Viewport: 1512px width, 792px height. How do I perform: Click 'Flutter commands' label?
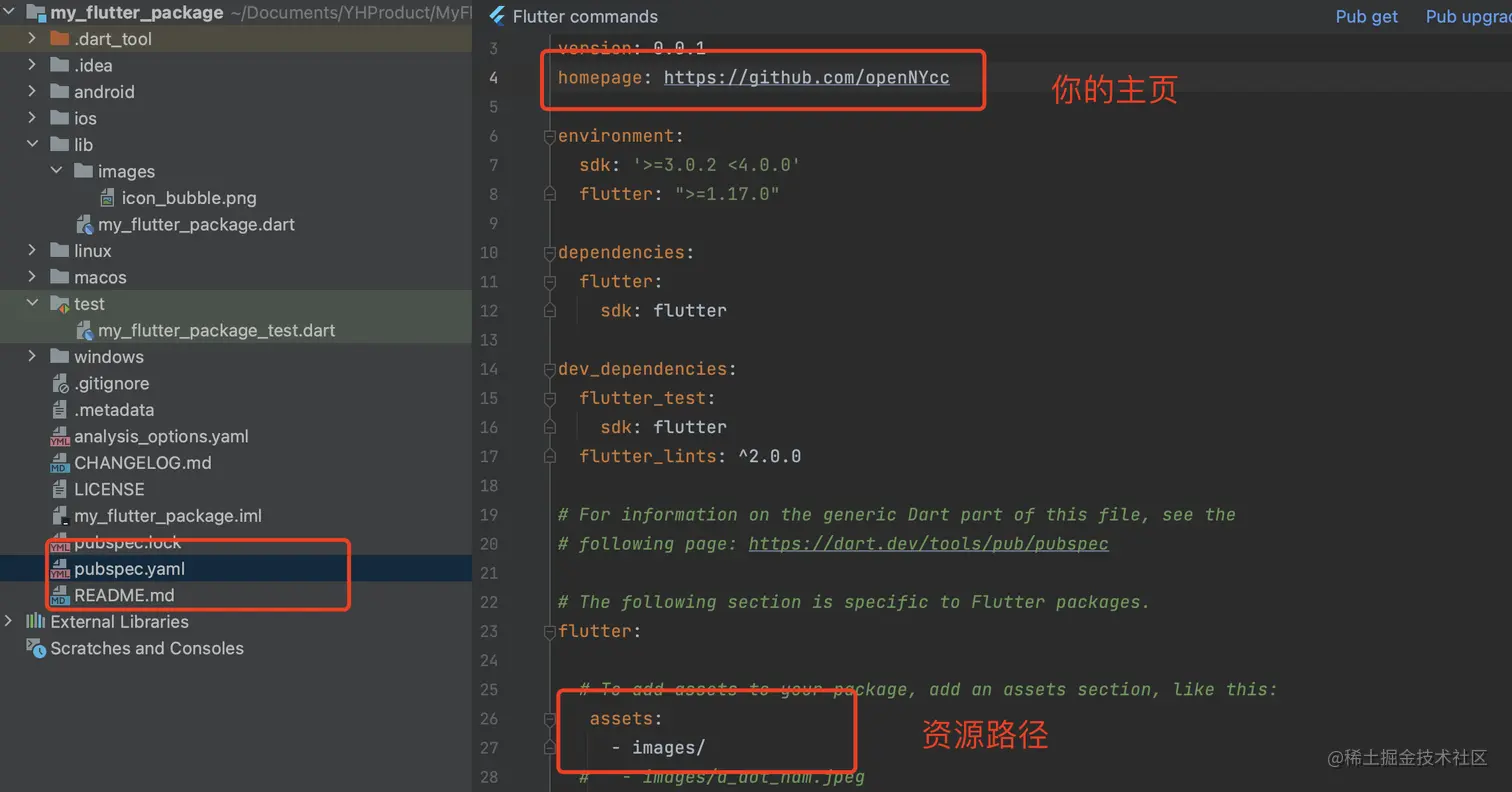(585, 16)
